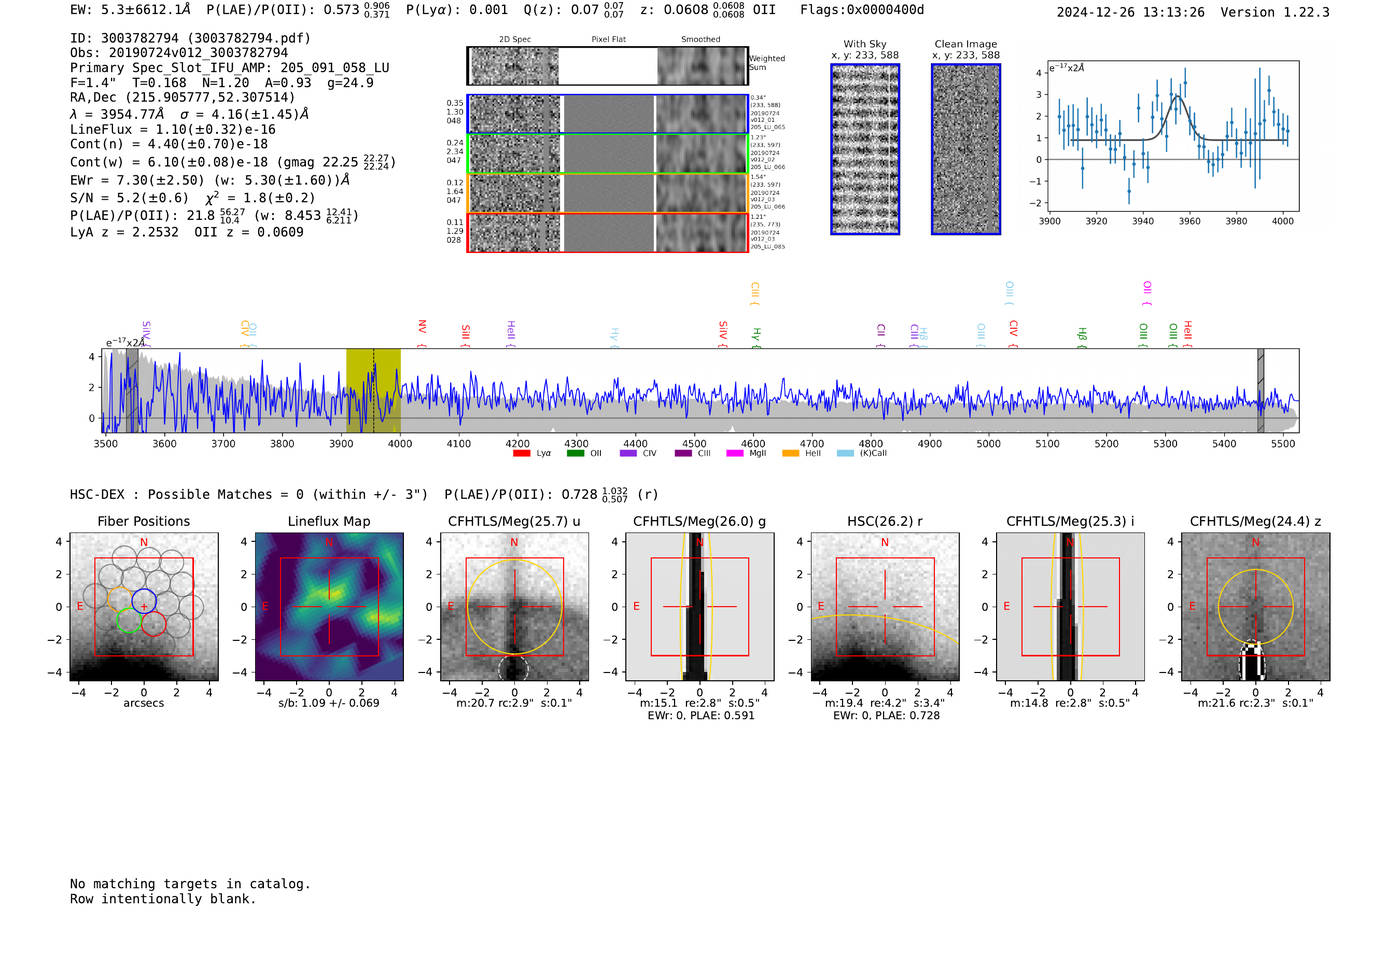Click the Clean Image panel

tap(966, 149)
